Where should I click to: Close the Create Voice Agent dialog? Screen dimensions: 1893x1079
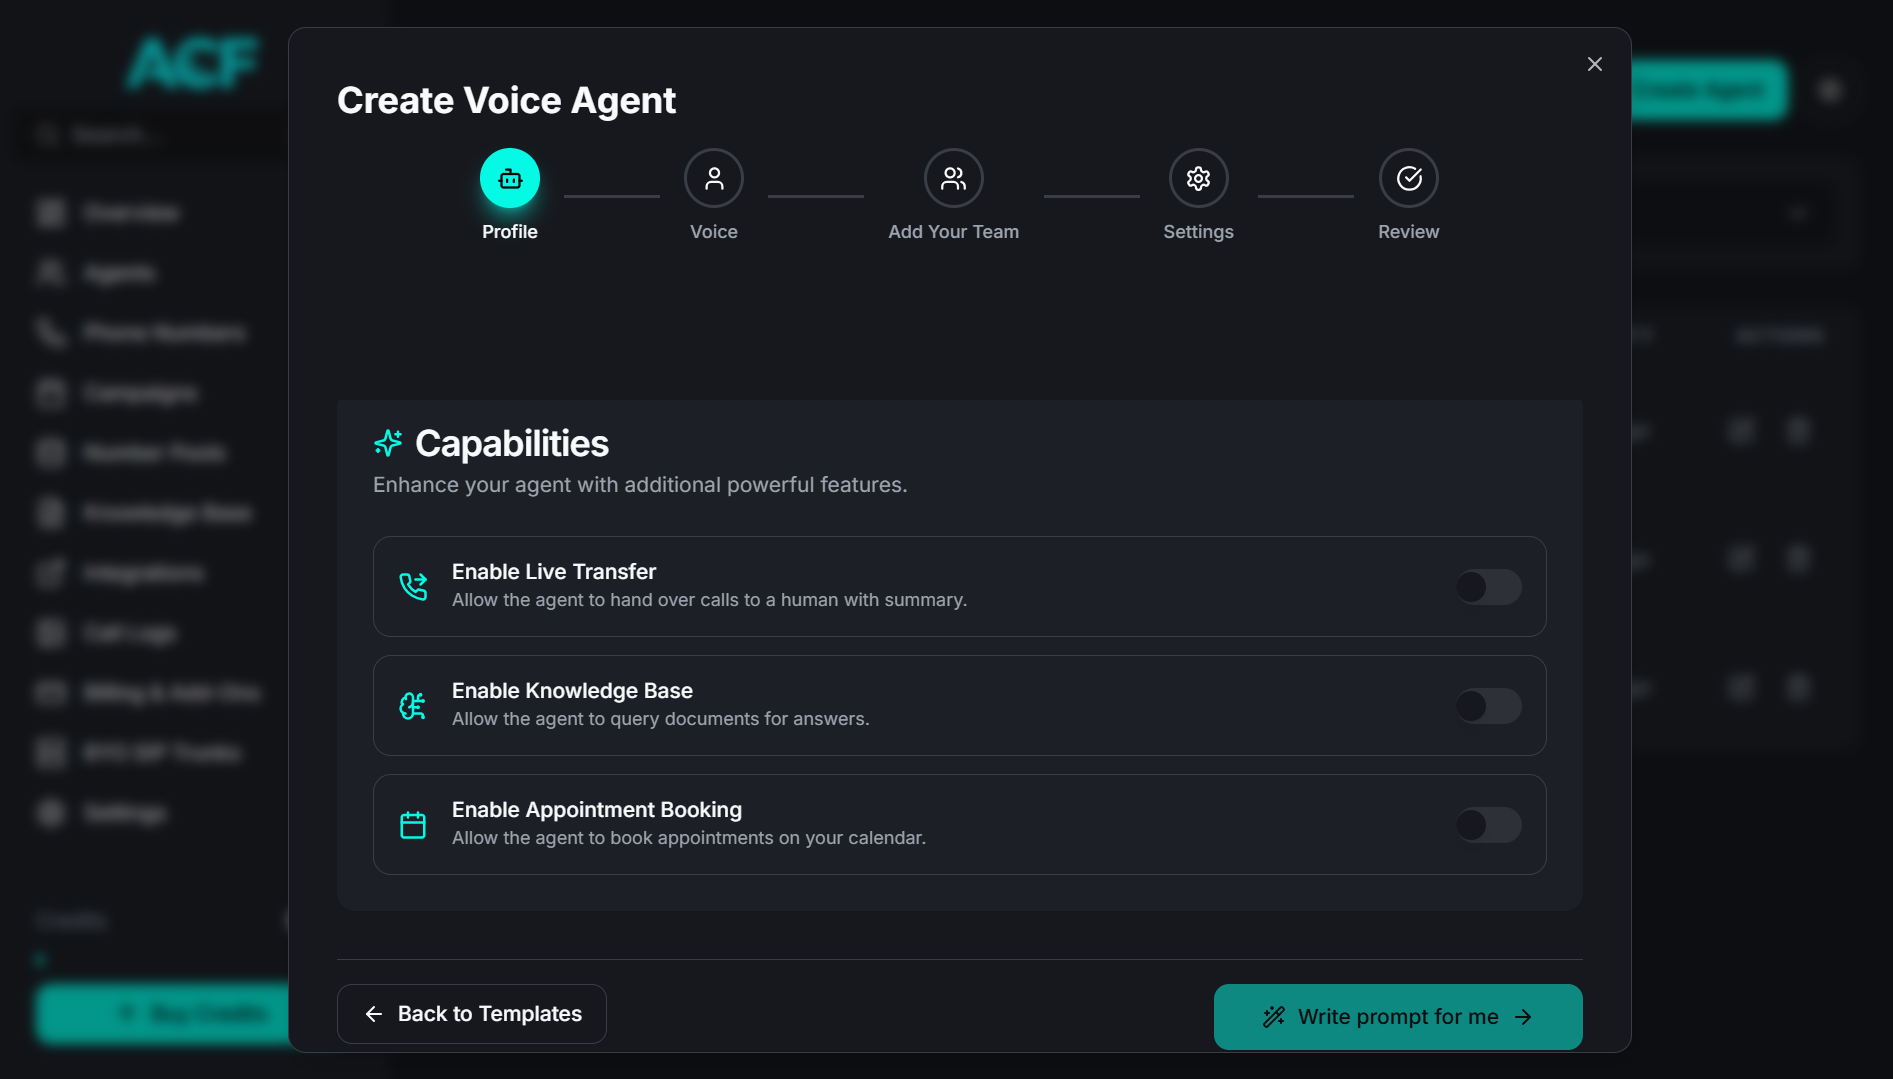(1594, 63)
